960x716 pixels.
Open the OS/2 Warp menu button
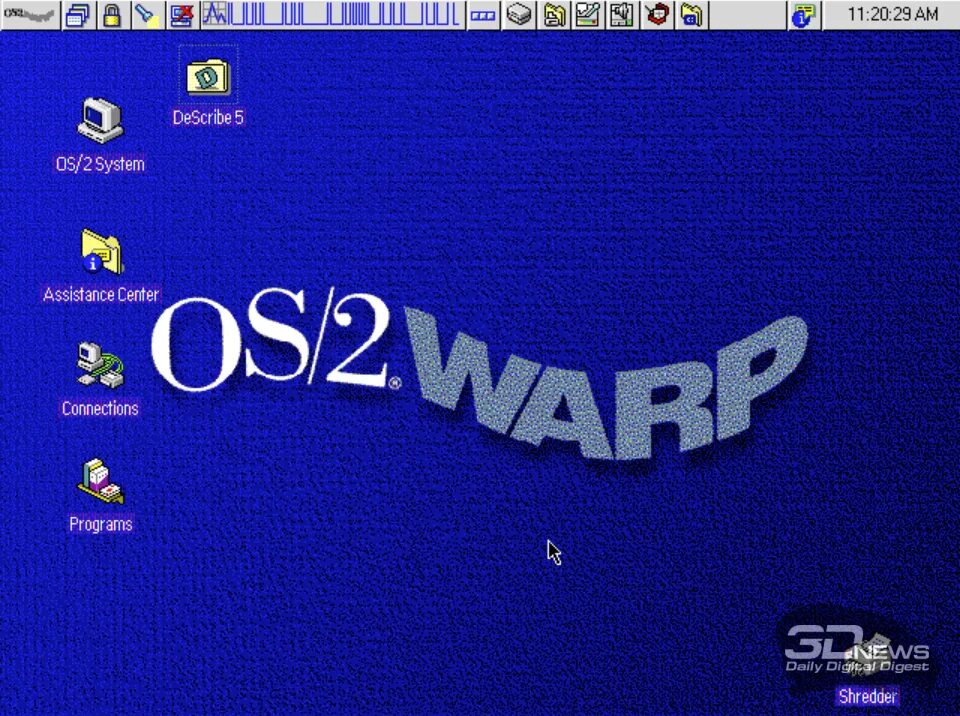tap(30, 15)
